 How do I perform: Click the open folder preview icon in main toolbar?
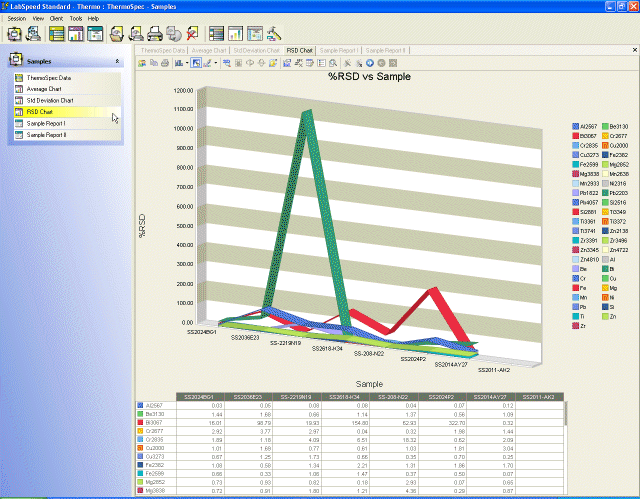(117, 34)
